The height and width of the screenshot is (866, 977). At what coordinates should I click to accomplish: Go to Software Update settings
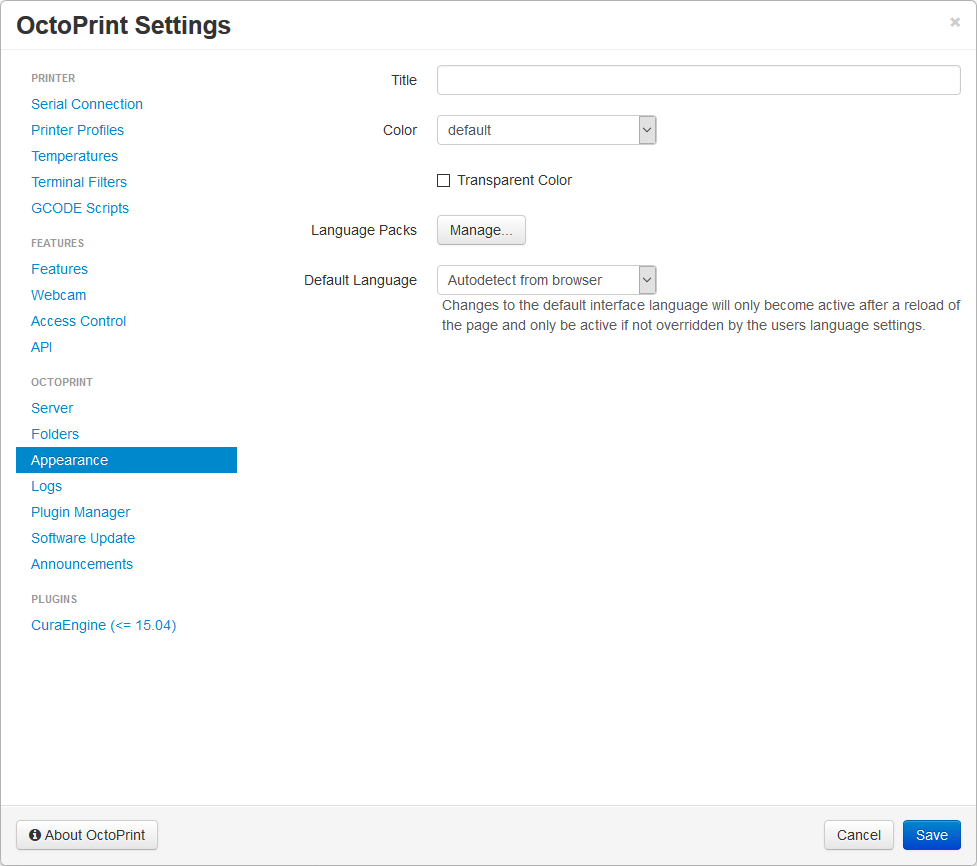83,538
